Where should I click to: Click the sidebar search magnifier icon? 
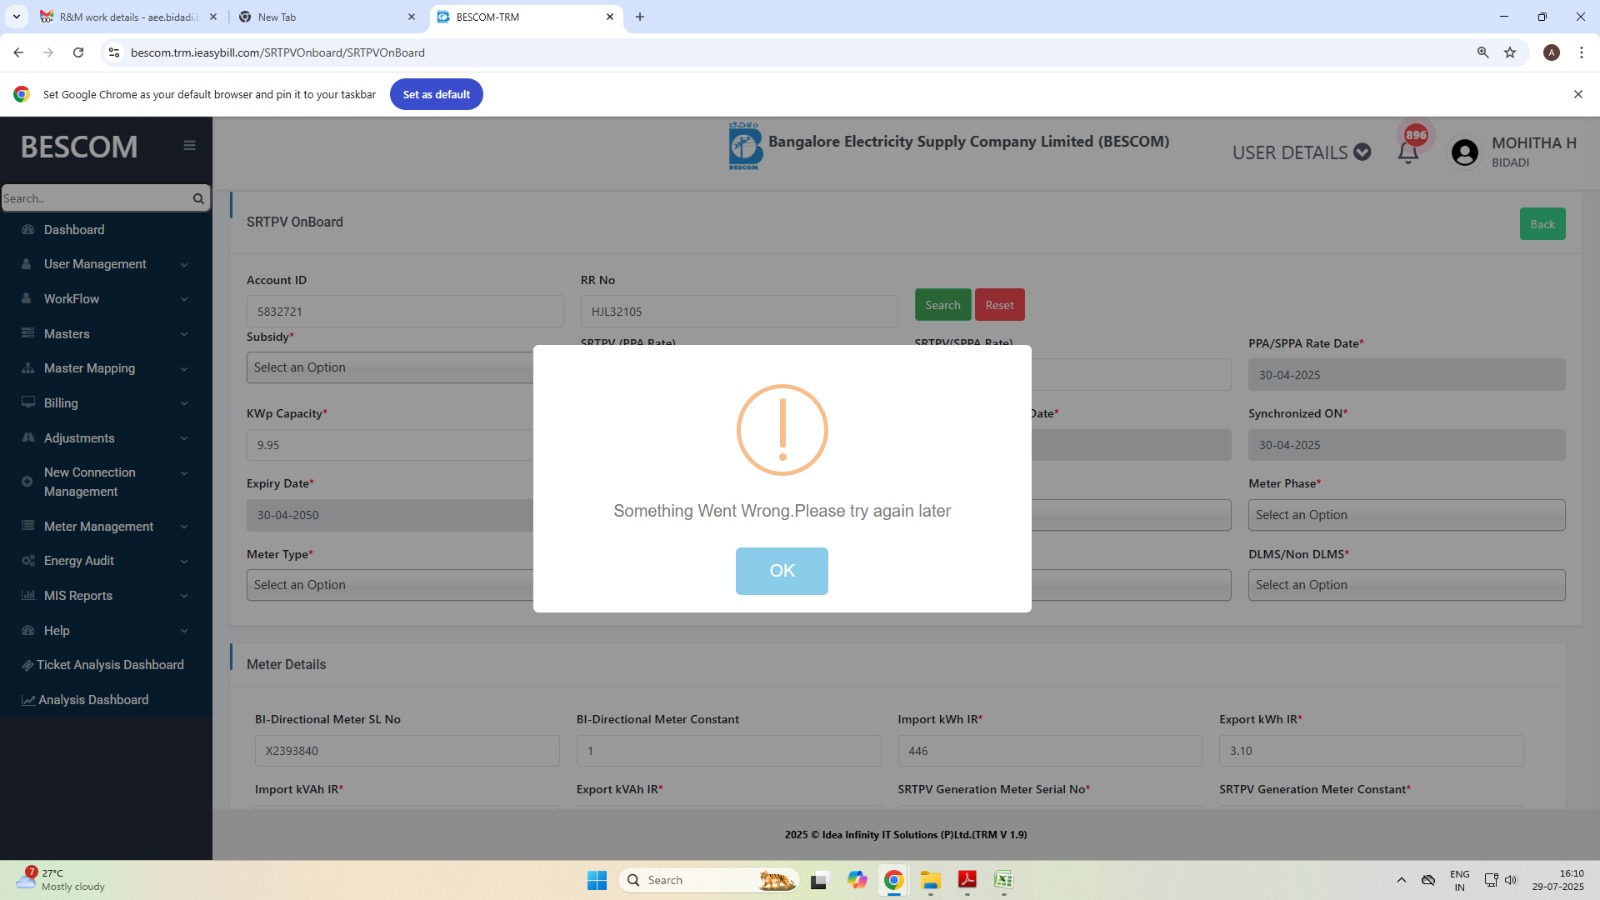pyautogui.click(x=198, y=199)
